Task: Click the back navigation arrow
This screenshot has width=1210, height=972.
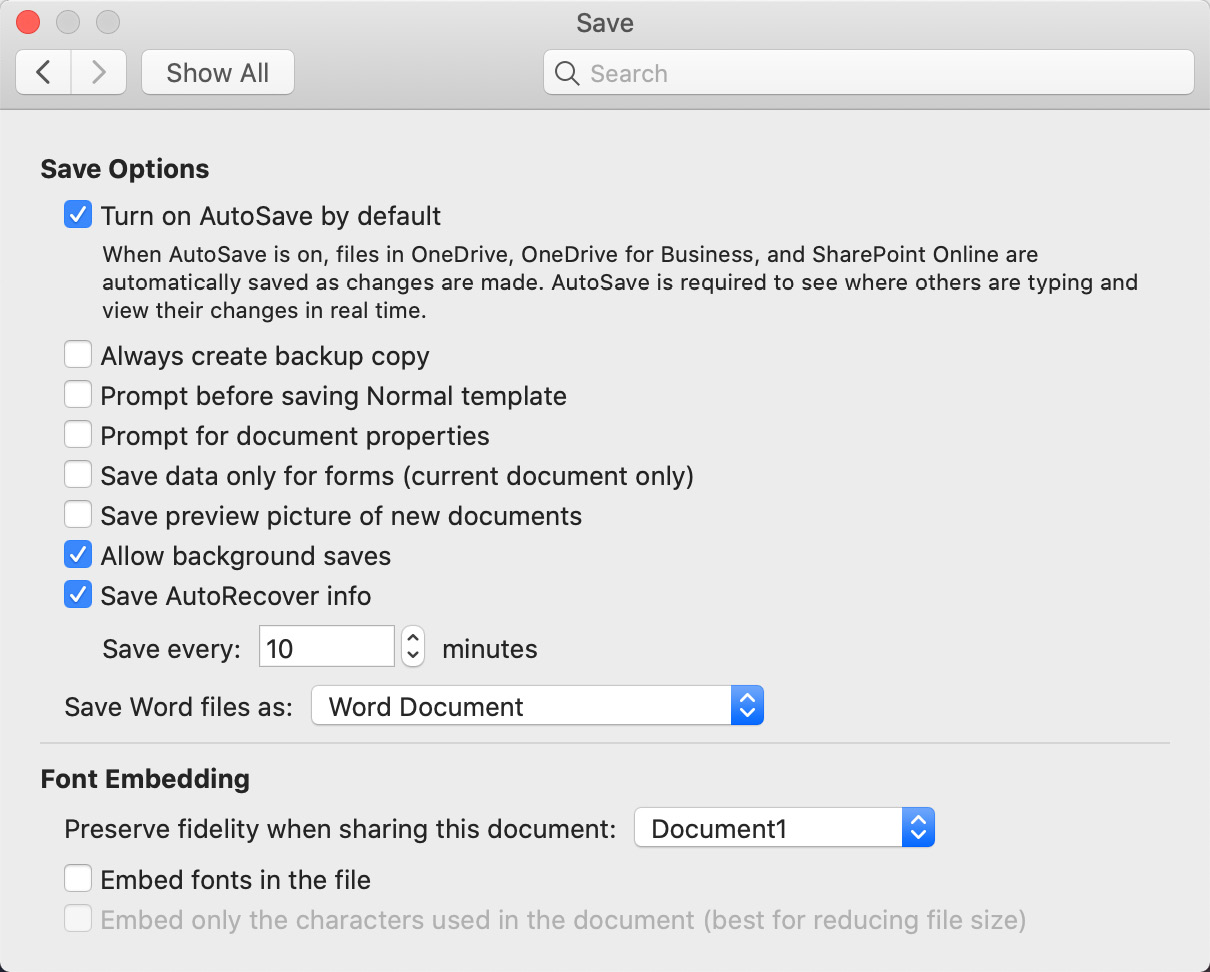Action: [43, 72]
